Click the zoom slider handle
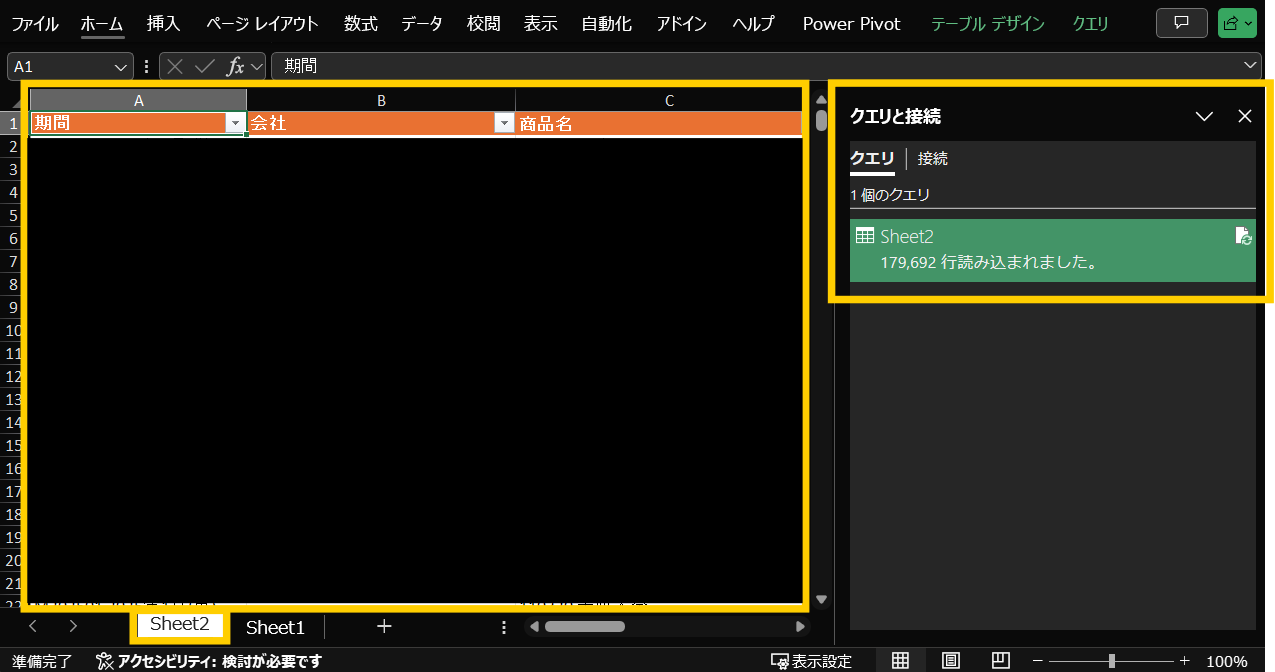1275x672 pixels. click(1112, 661)
